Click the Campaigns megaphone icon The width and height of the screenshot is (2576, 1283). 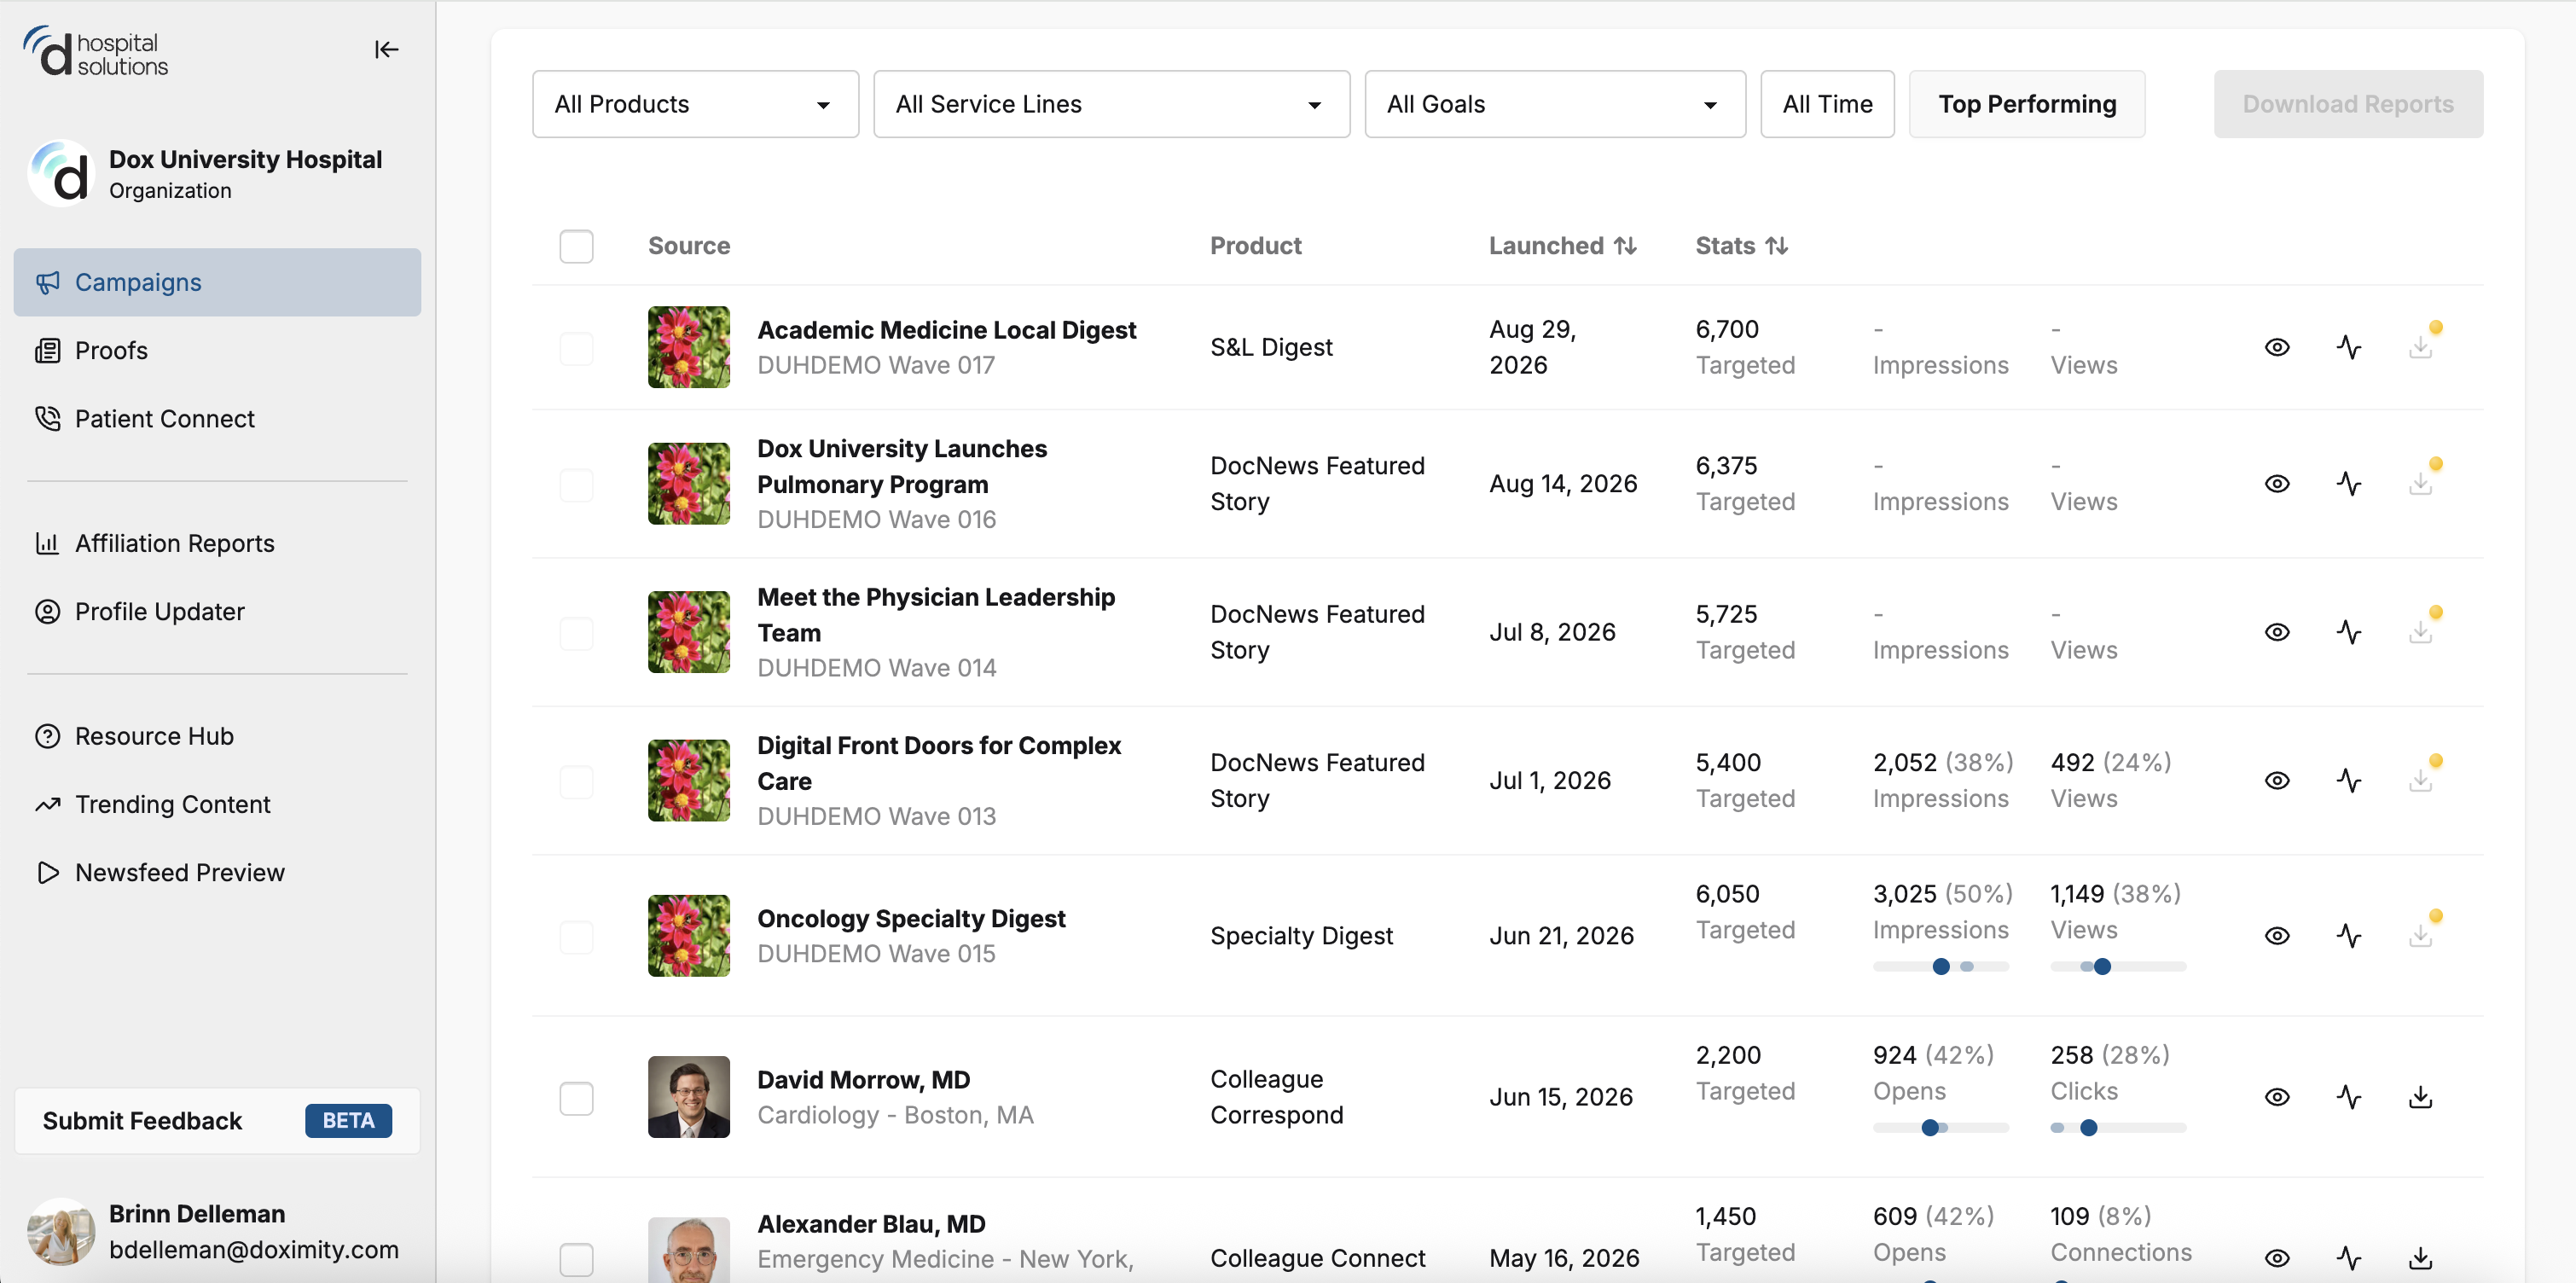[48, 283]
